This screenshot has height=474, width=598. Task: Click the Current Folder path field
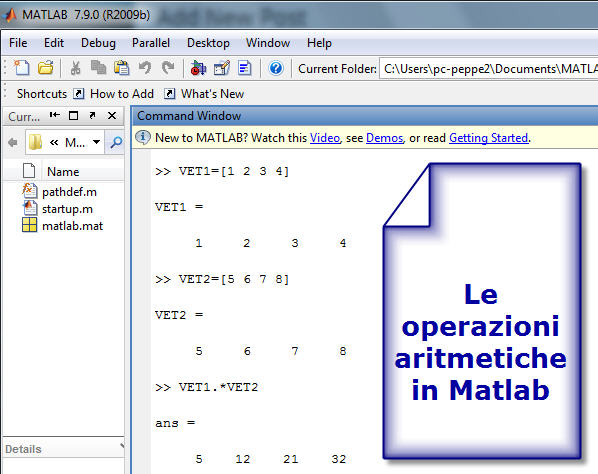[489, 69]
